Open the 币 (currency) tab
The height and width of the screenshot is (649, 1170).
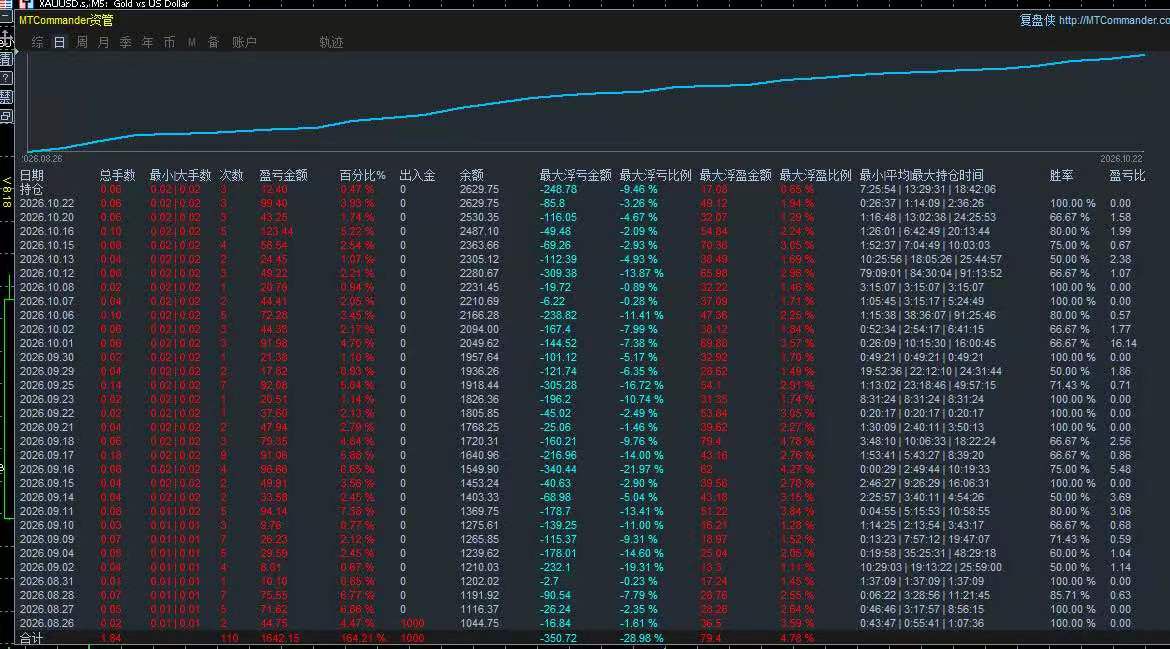169,43
